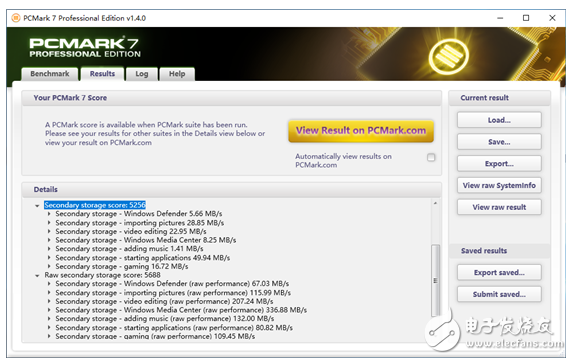Screen dimensions: 572x360
Task: Expand importing pictures 28.85 MB/s row
Action: [x=49, y=222]
